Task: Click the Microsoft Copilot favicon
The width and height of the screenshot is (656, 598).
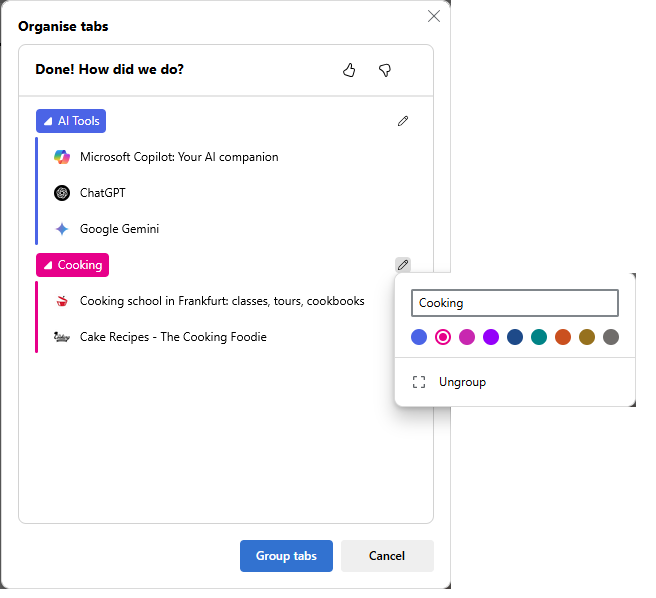Action: [62, 157]
